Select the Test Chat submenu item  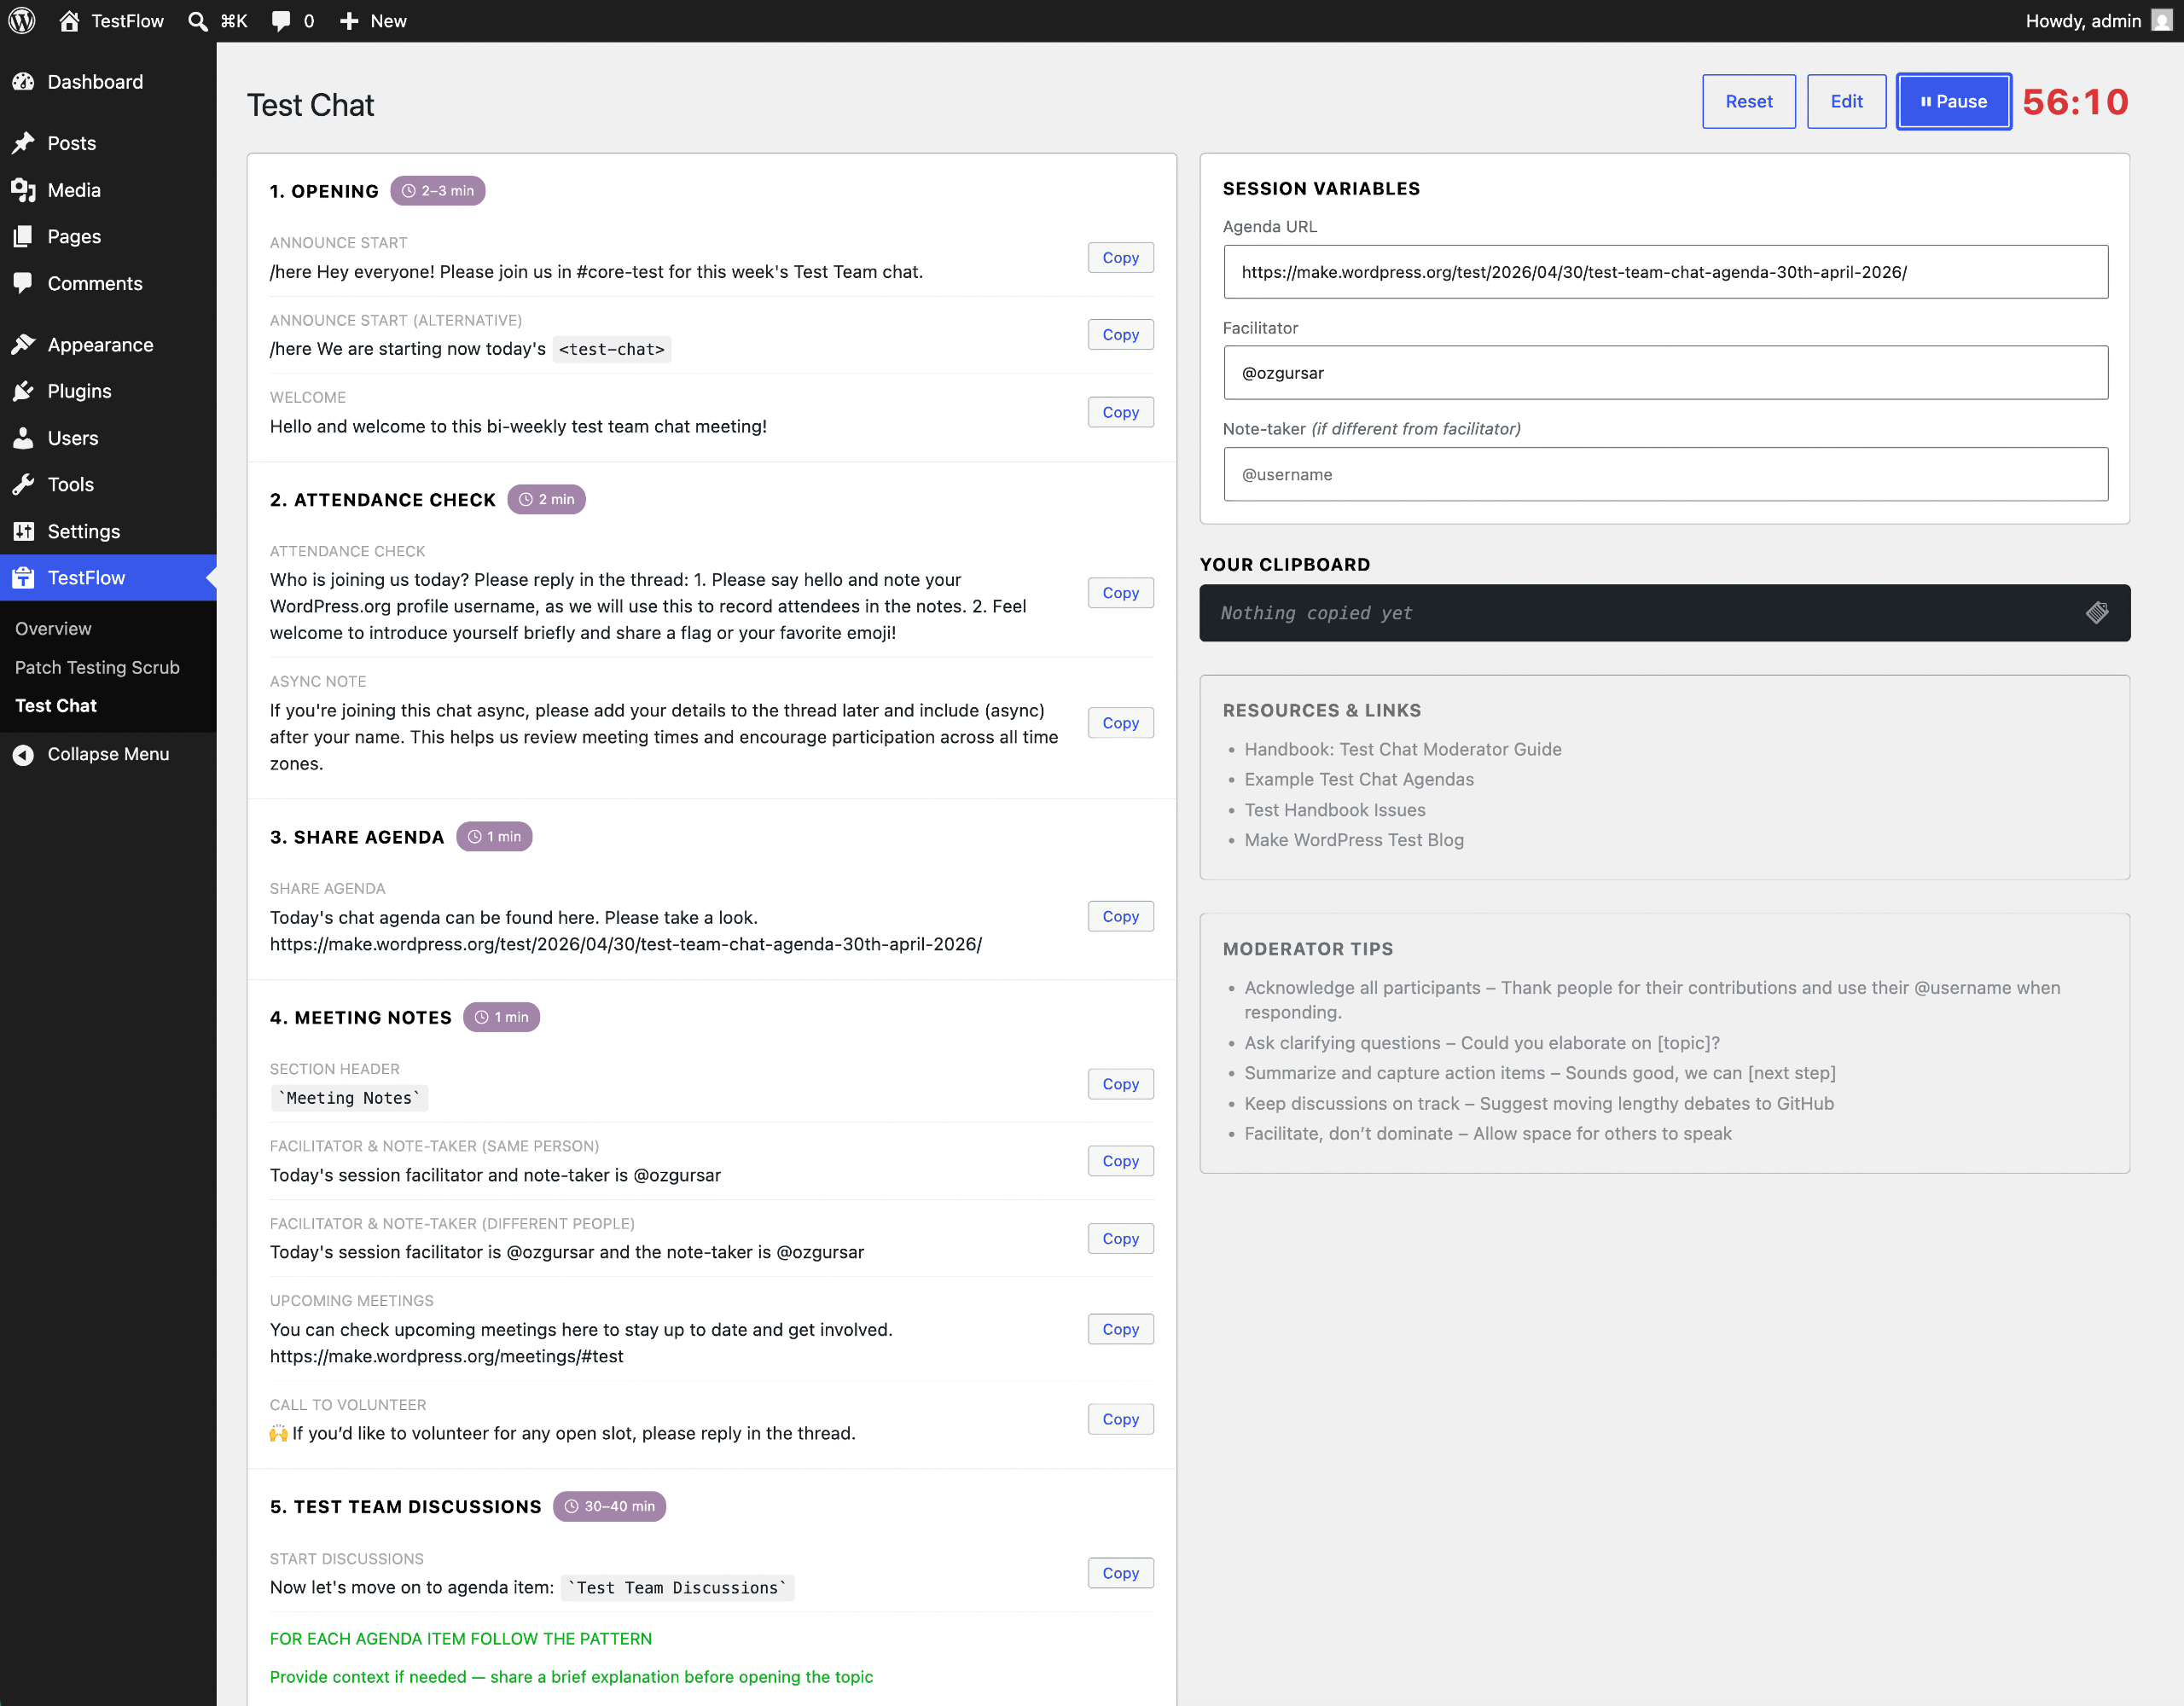coord(56,705)
